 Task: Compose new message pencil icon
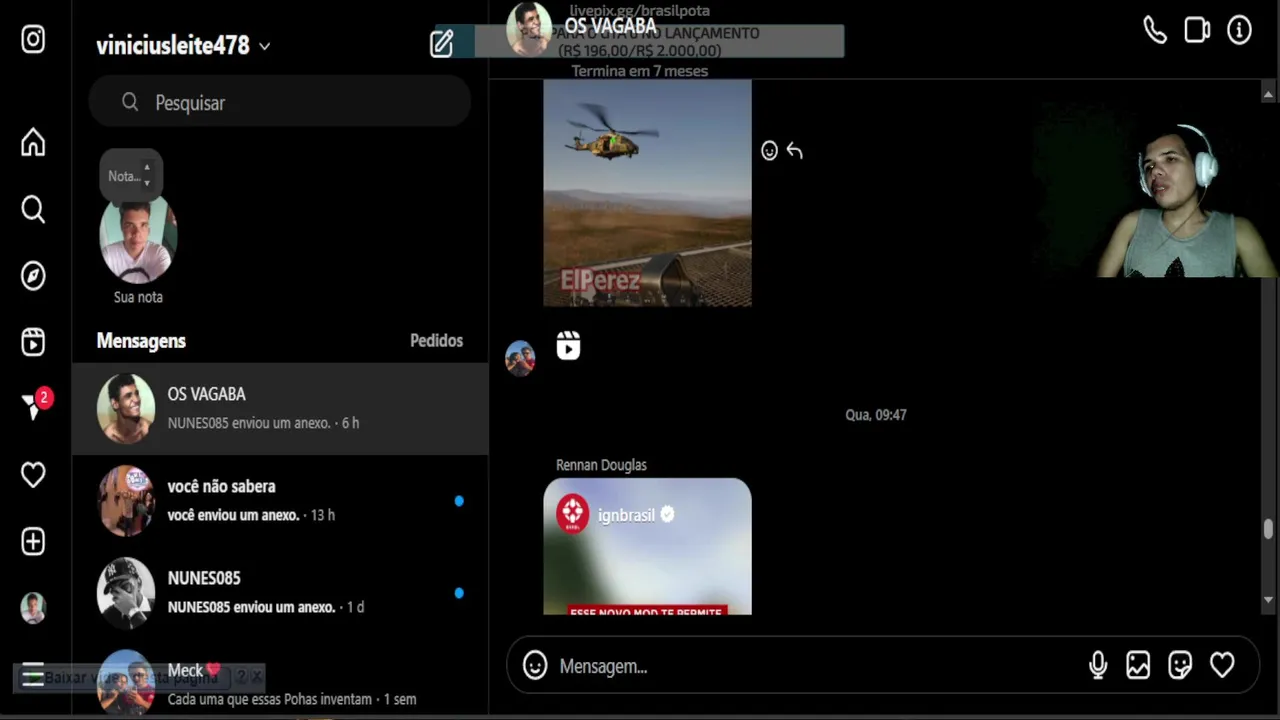[x=442, y=43]
